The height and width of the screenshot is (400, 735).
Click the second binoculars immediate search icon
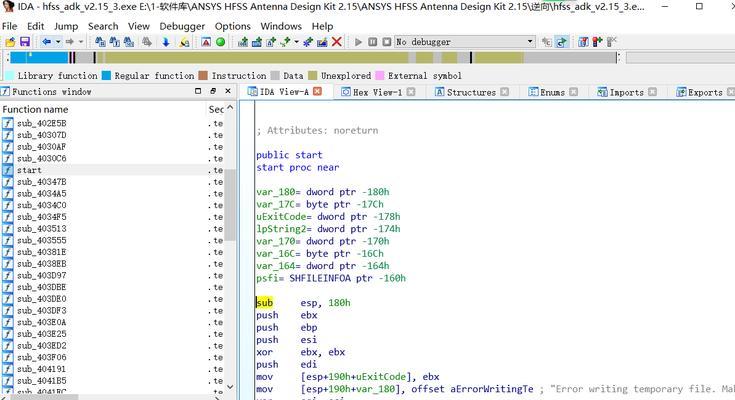(114, 42)
